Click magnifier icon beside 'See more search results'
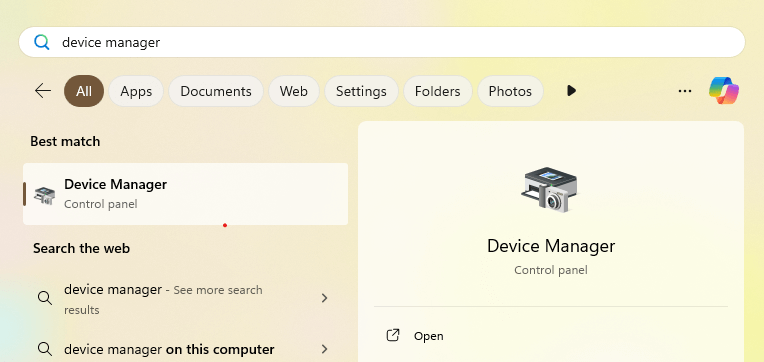The height and width of the screenshot is (362, 764). [x=45, y=298]
